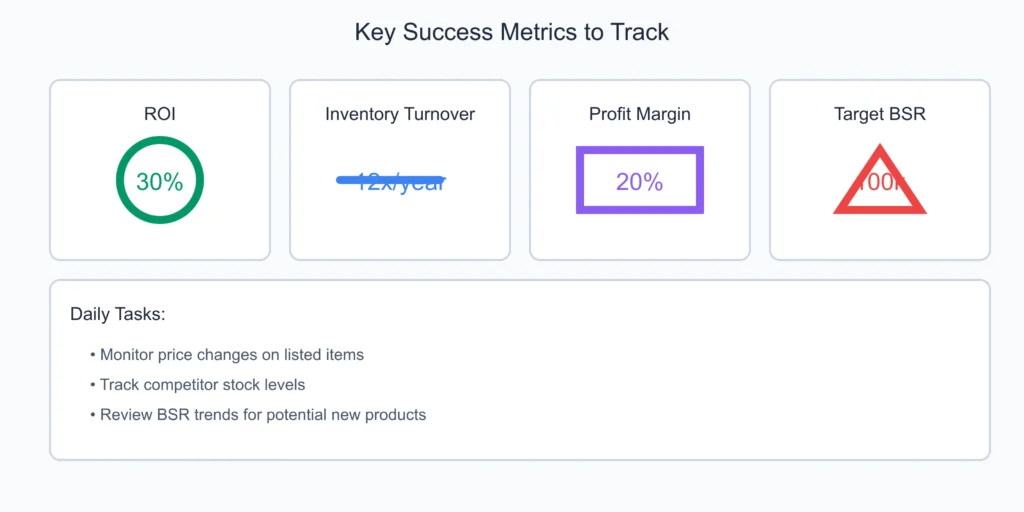Viewport: 1024px width, 512px height.
Task: Click the 20% value in purple box
Action: [639, 182]
